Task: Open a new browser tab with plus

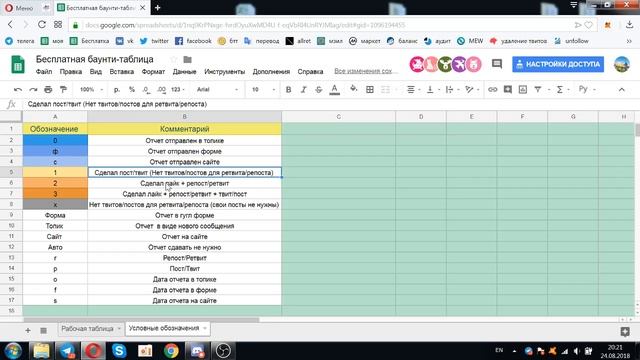Action: coord(158,7)
